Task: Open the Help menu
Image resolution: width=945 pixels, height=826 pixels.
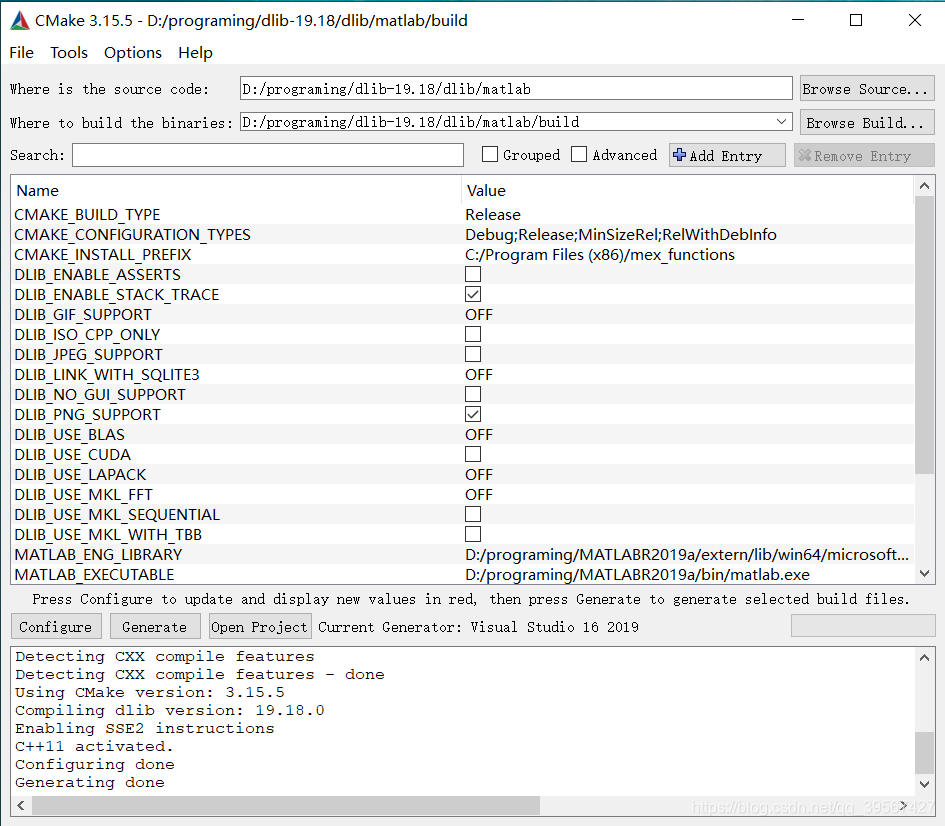Action: tap(195, 53)
